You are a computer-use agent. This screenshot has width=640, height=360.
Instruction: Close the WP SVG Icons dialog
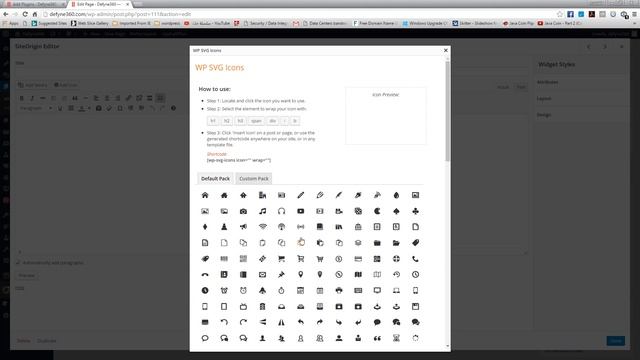pyautogui.click(x=446, y=50)
